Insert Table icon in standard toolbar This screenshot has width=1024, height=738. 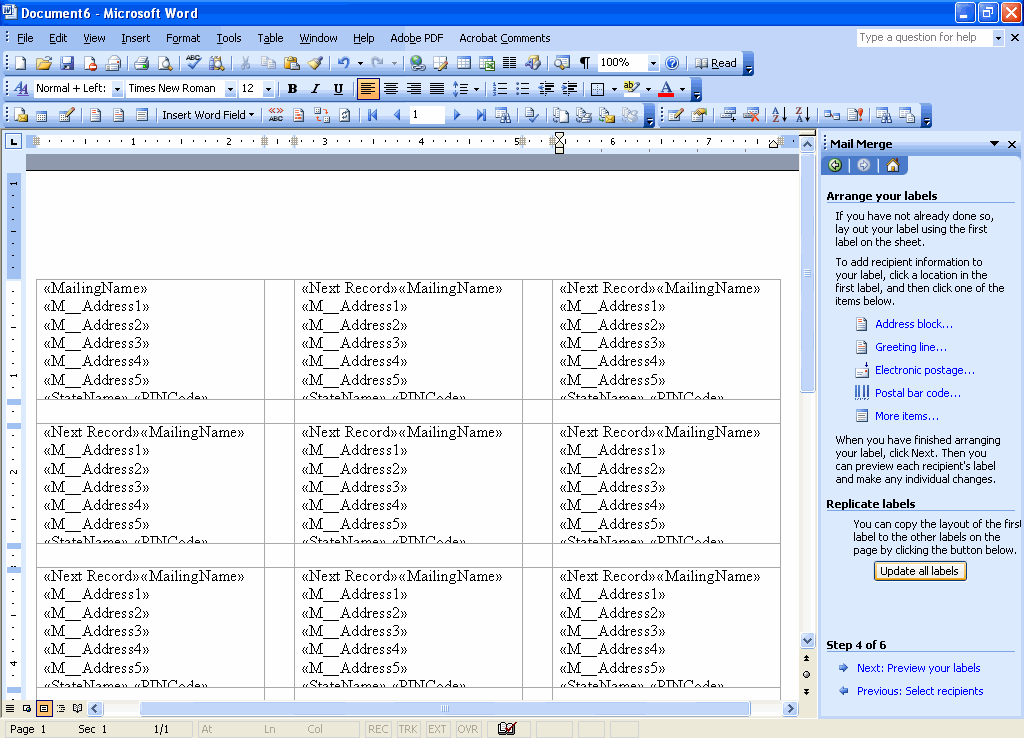point(464,63)
